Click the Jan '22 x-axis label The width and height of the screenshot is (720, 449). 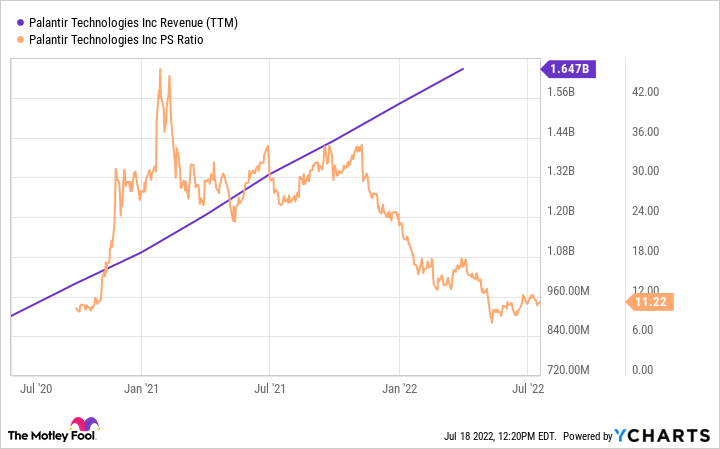coord(399,389)
